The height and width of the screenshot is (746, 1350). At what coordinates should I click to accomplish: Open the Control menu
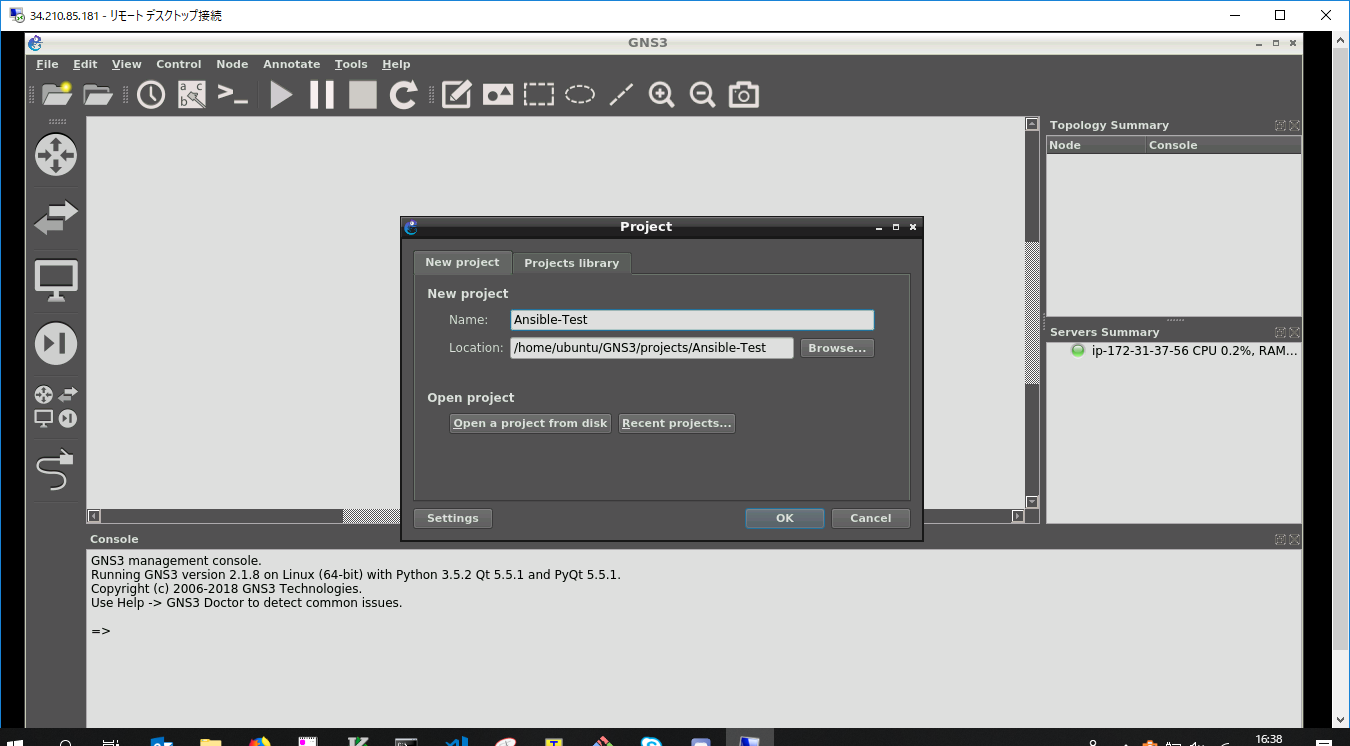point(179,64)
